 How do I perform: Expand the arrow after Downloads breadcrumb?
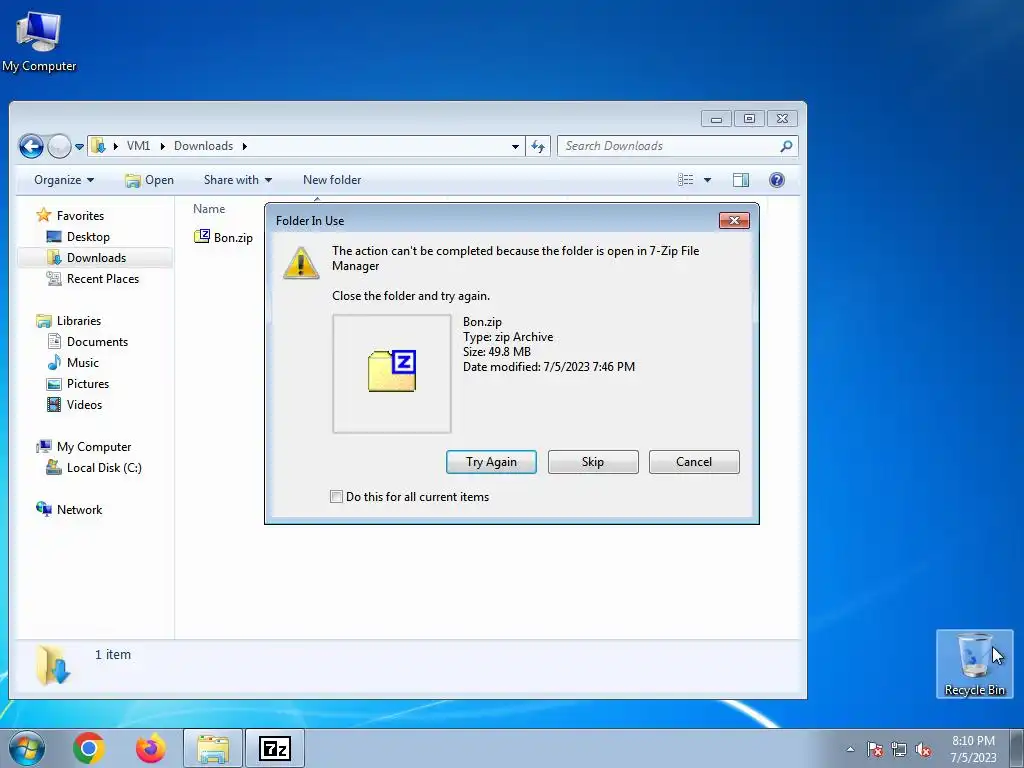pos(245,146)
